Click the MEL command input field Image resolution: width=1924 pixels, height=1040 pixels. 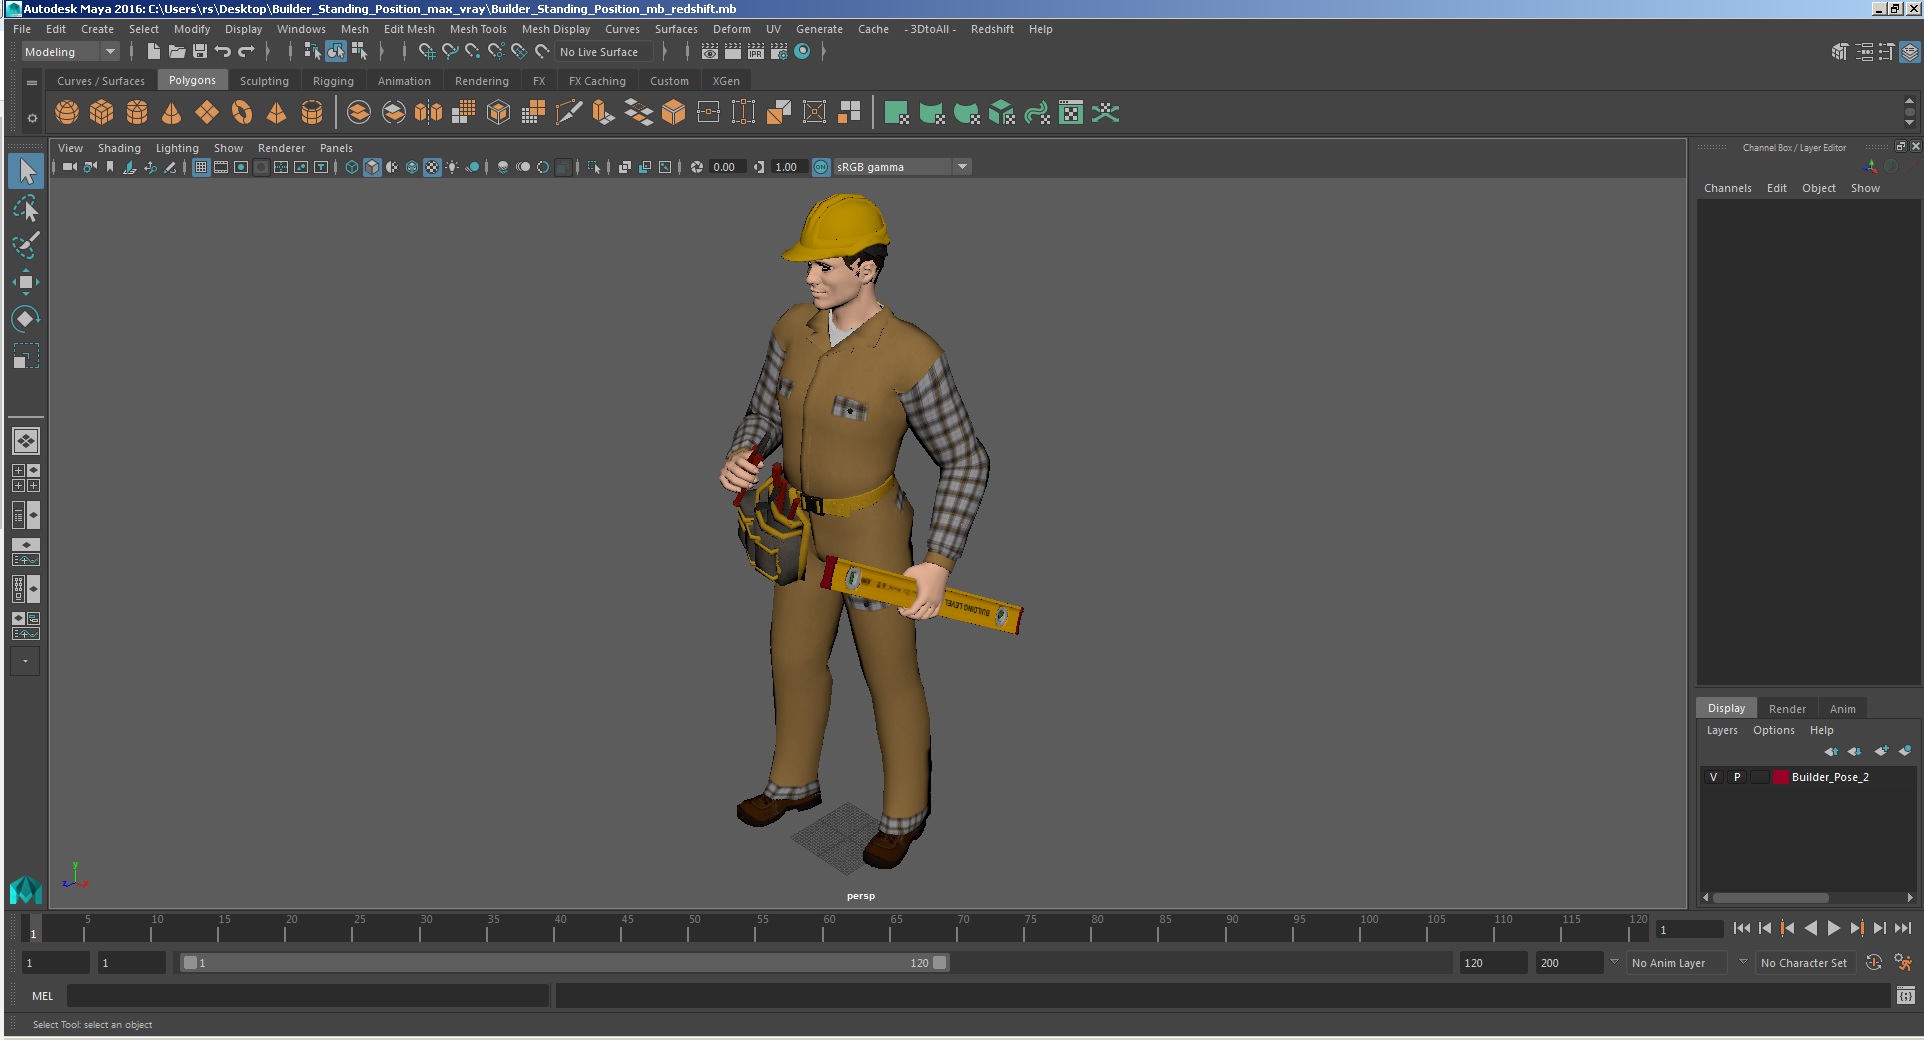coord(308,995)
